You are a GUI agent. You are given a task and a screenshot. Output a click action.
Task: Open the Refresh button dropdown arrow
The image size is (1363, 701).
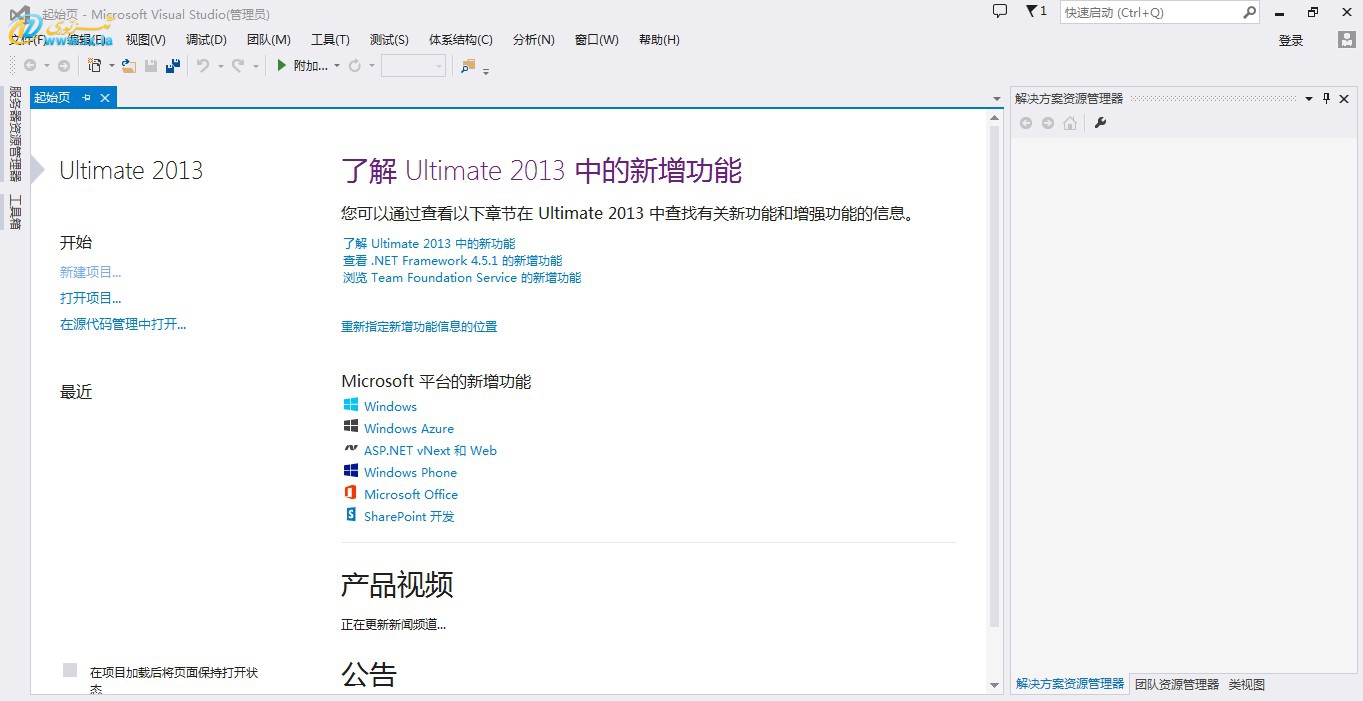click(x=371, y=67)
